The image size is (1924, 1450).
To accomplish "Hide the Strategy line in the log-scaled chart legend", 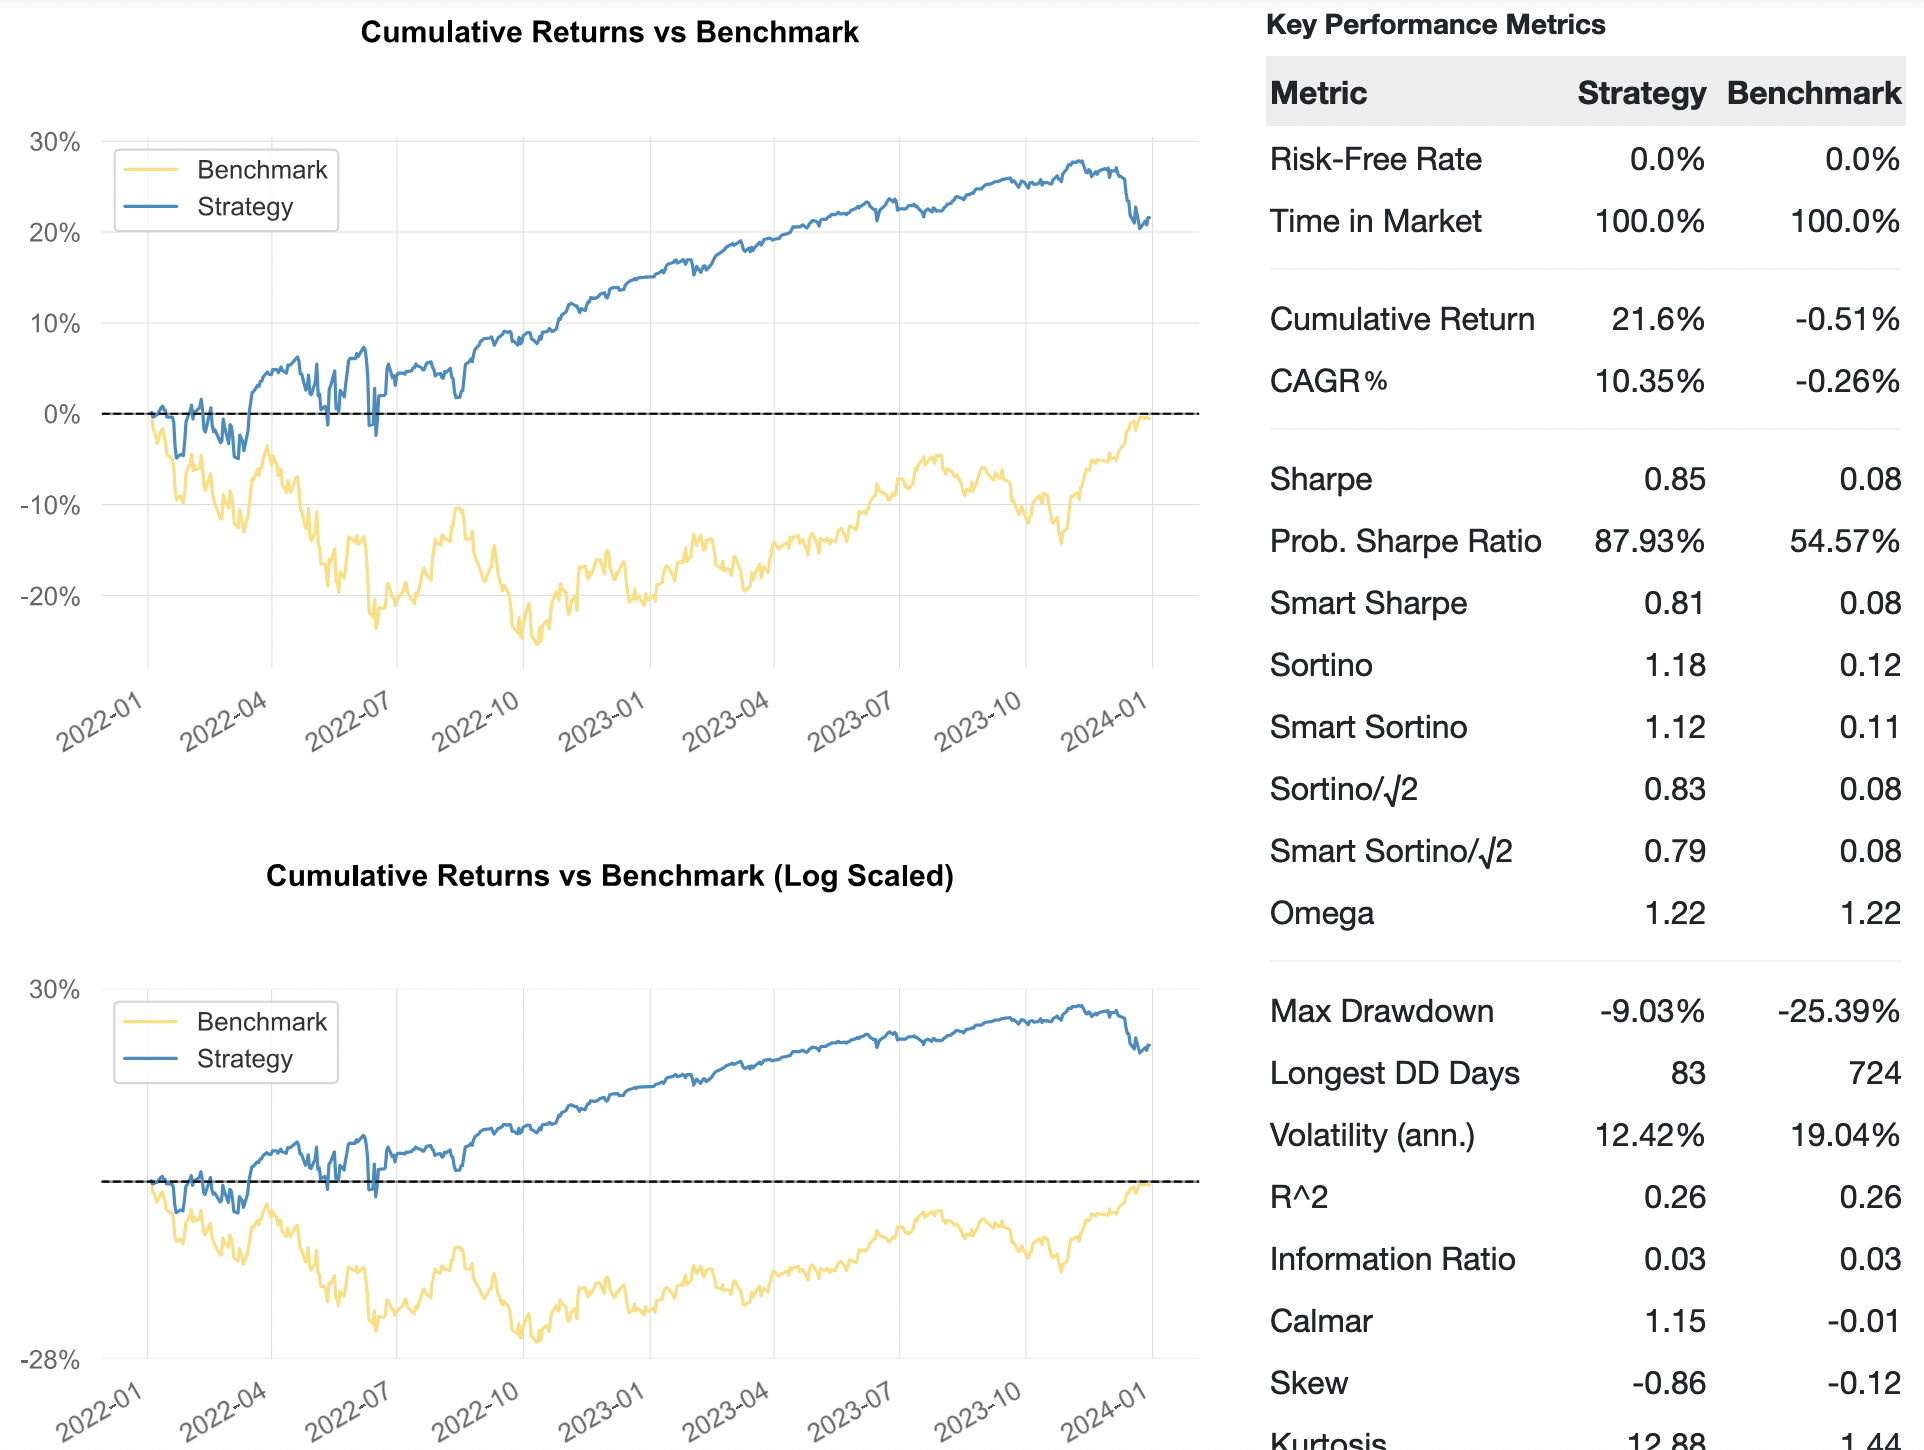I will [x=245, y=1059].
